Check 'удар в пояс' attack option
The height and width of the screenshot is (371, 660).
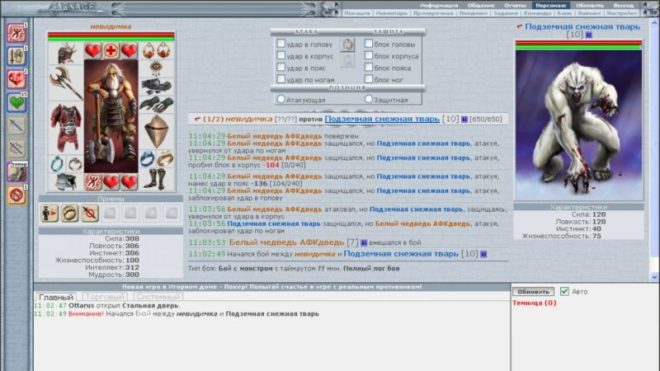281,67
